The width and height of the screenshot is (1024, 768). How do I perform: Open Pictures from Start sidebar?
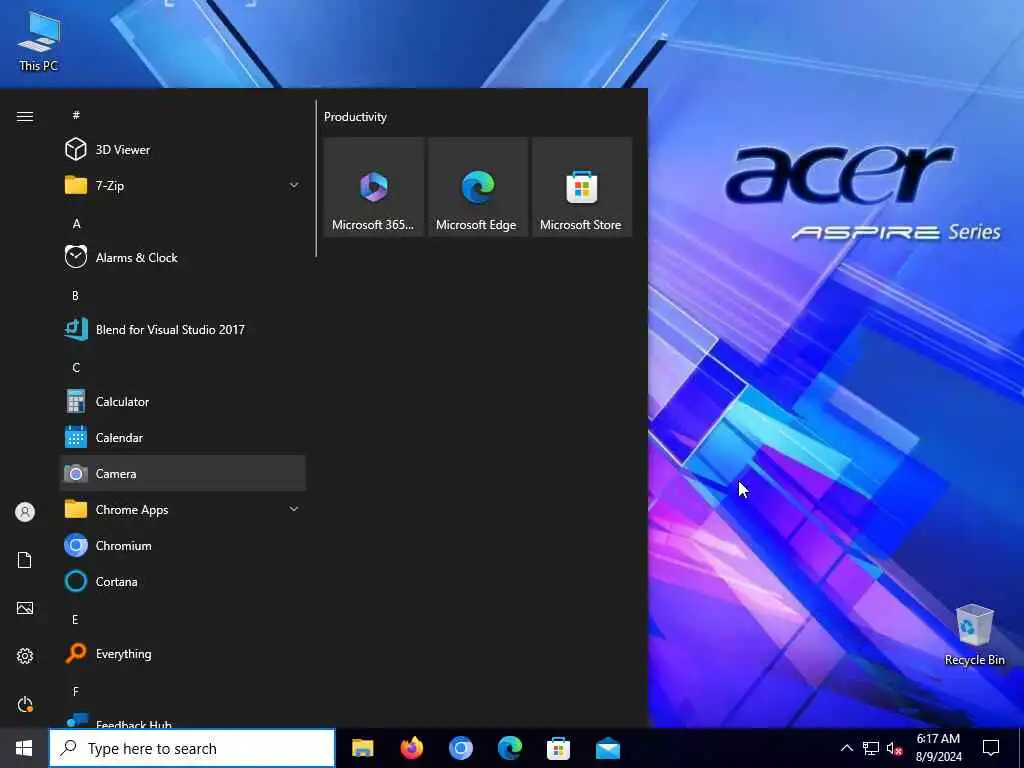[x=25, y=608]
